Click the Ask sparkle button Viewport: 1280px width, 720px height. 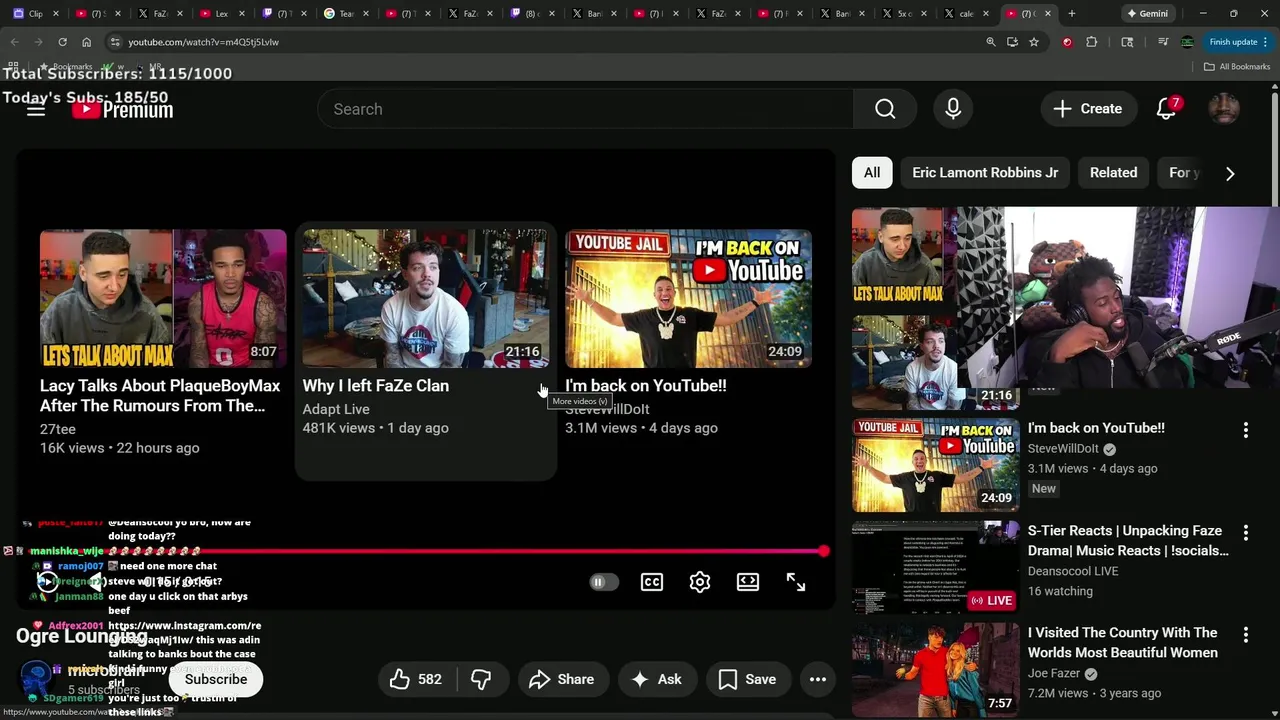point(656,679)
